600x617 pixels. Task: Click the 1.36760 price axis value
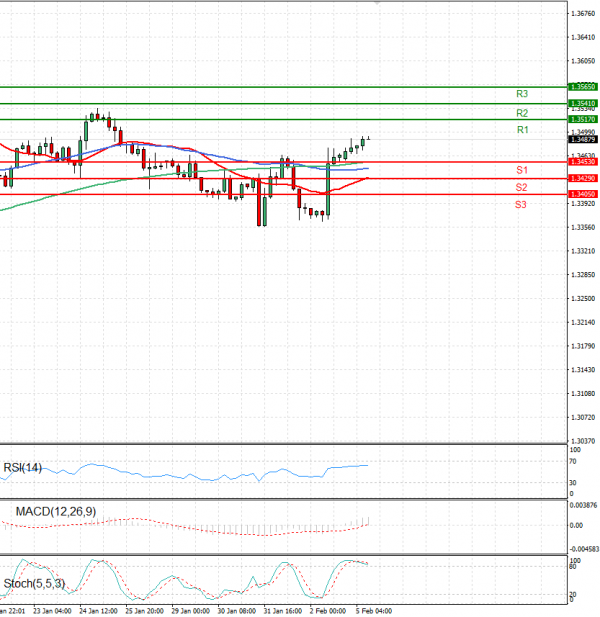click(x=583, y=14)
